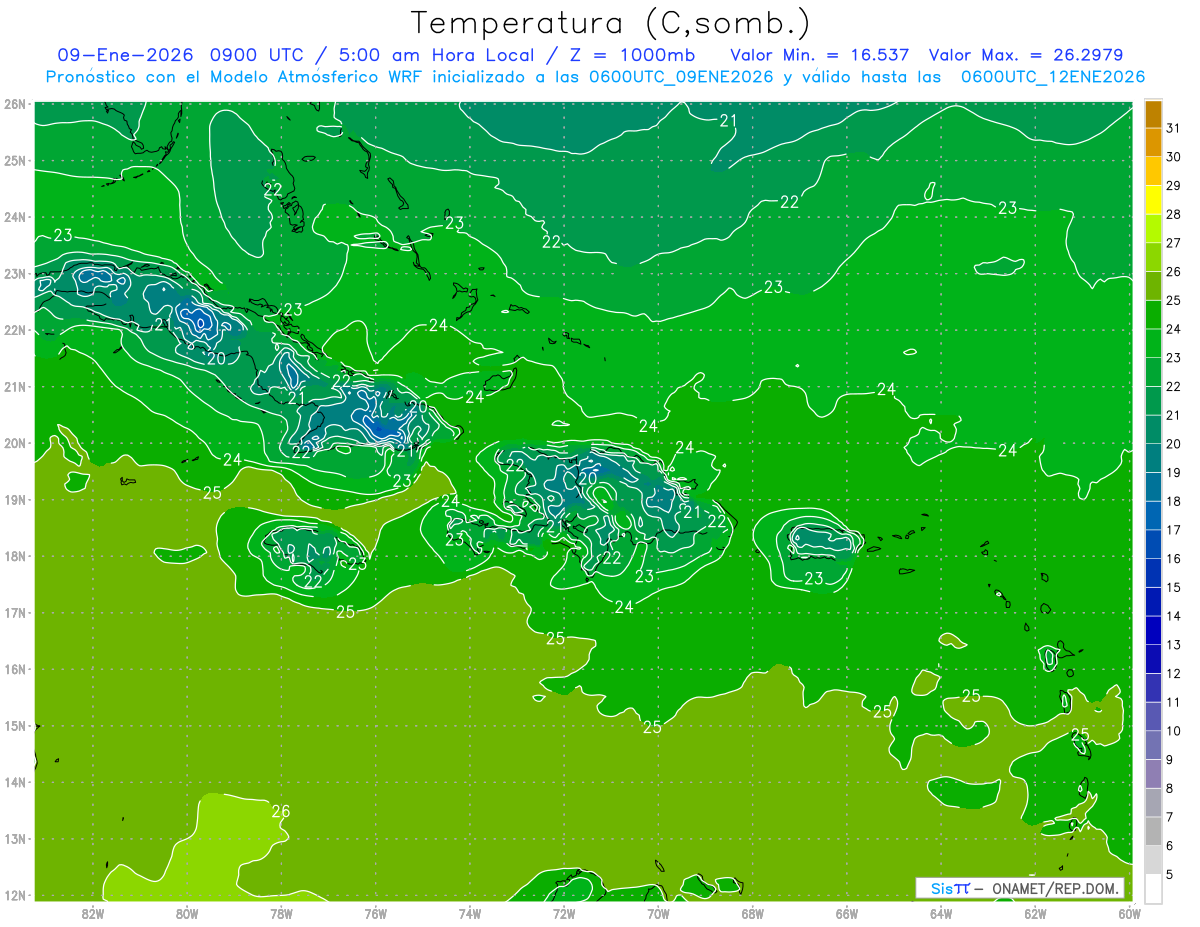Screen dimensions: 1200x927
Task: Click the "12N" latitude axis label
Action: pos(15,895)
